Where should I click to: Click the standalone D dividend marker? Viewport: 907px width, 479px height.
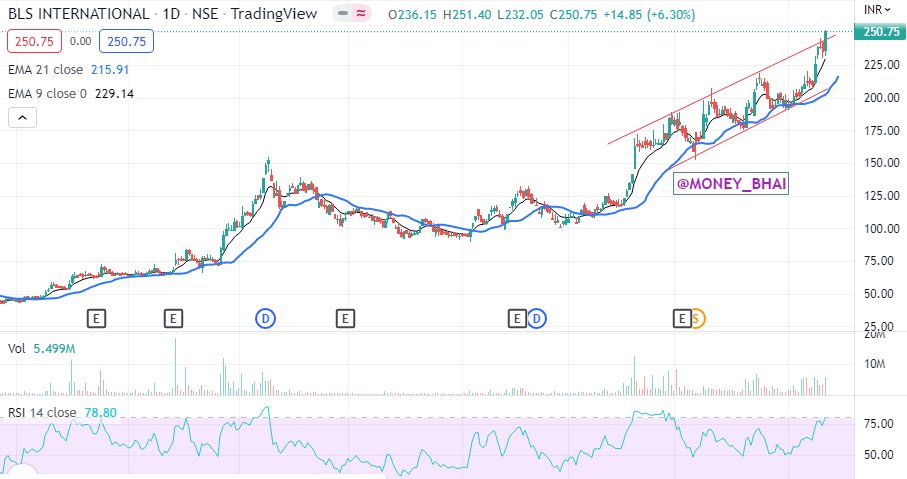coord(266,318)
